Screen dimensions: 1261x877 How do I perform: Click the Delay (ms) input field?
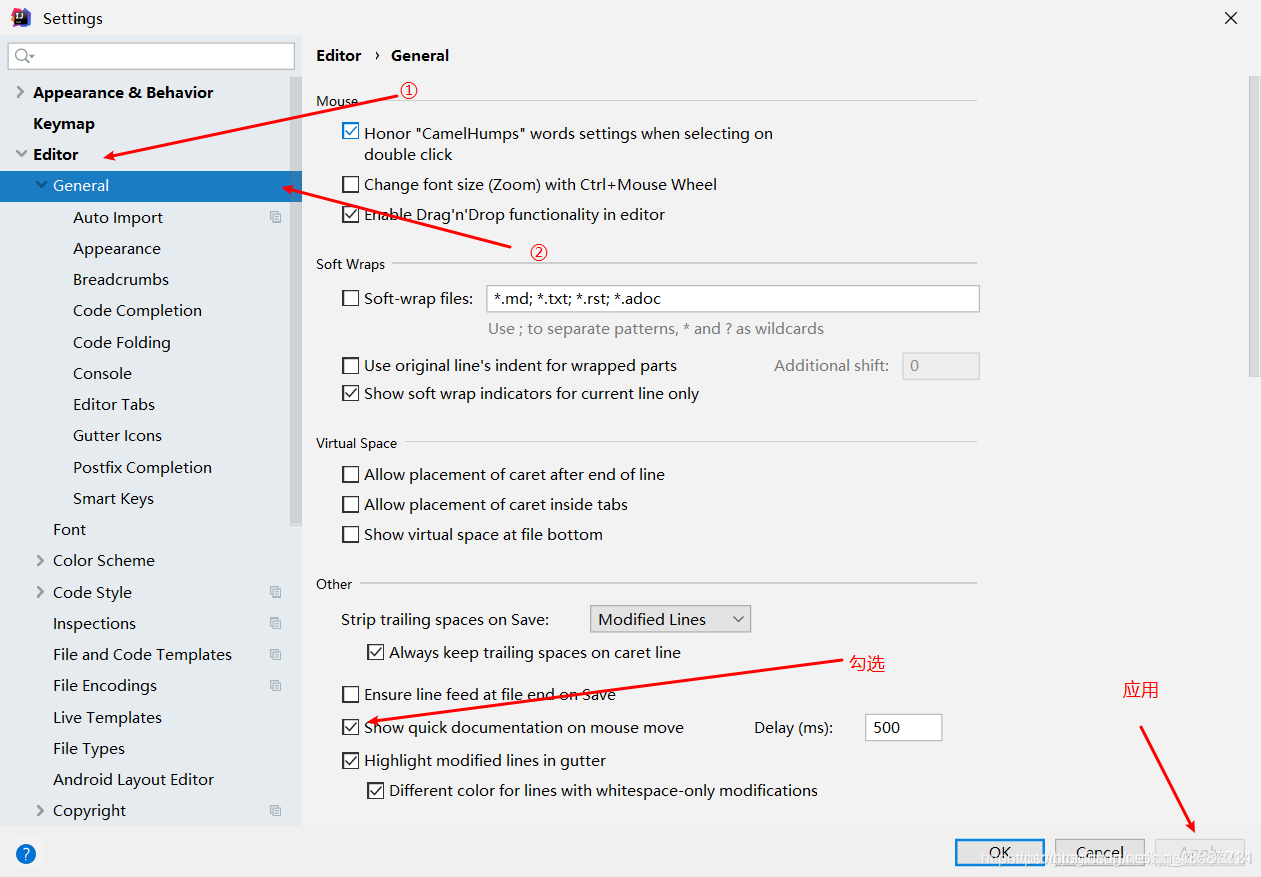click(x=903, y=727)
